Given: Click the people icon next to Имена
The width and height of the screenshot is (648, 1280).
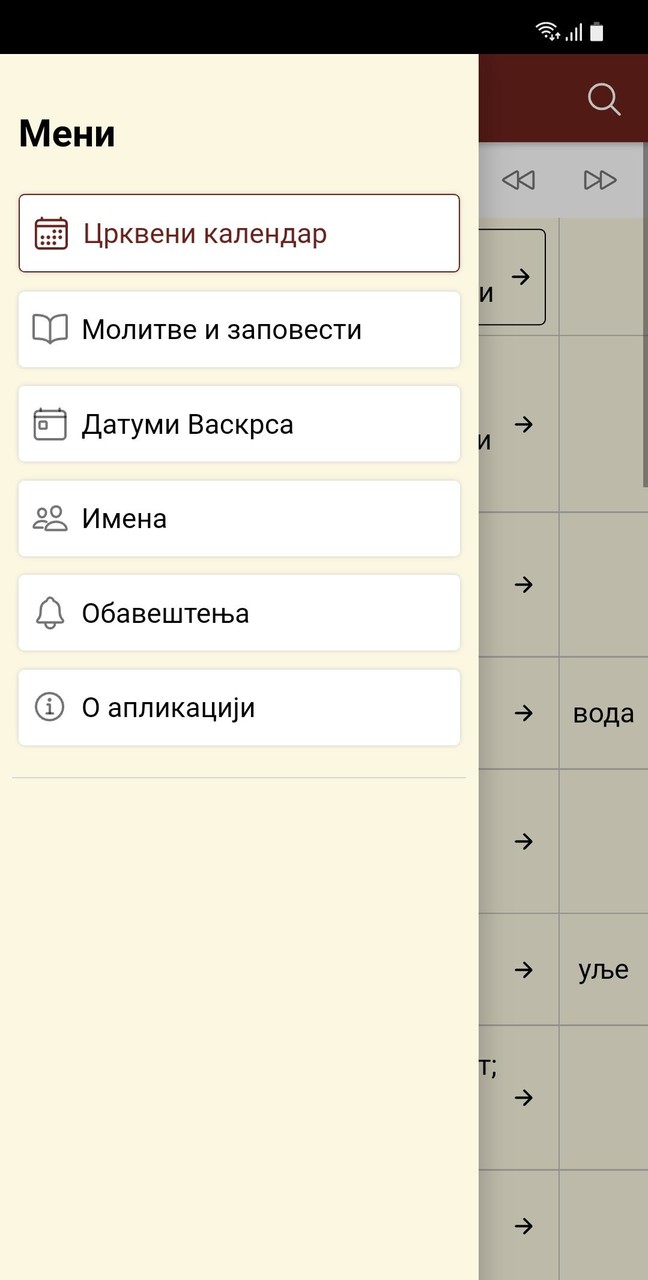Looking at the screenshot, I should coord(48,518).
